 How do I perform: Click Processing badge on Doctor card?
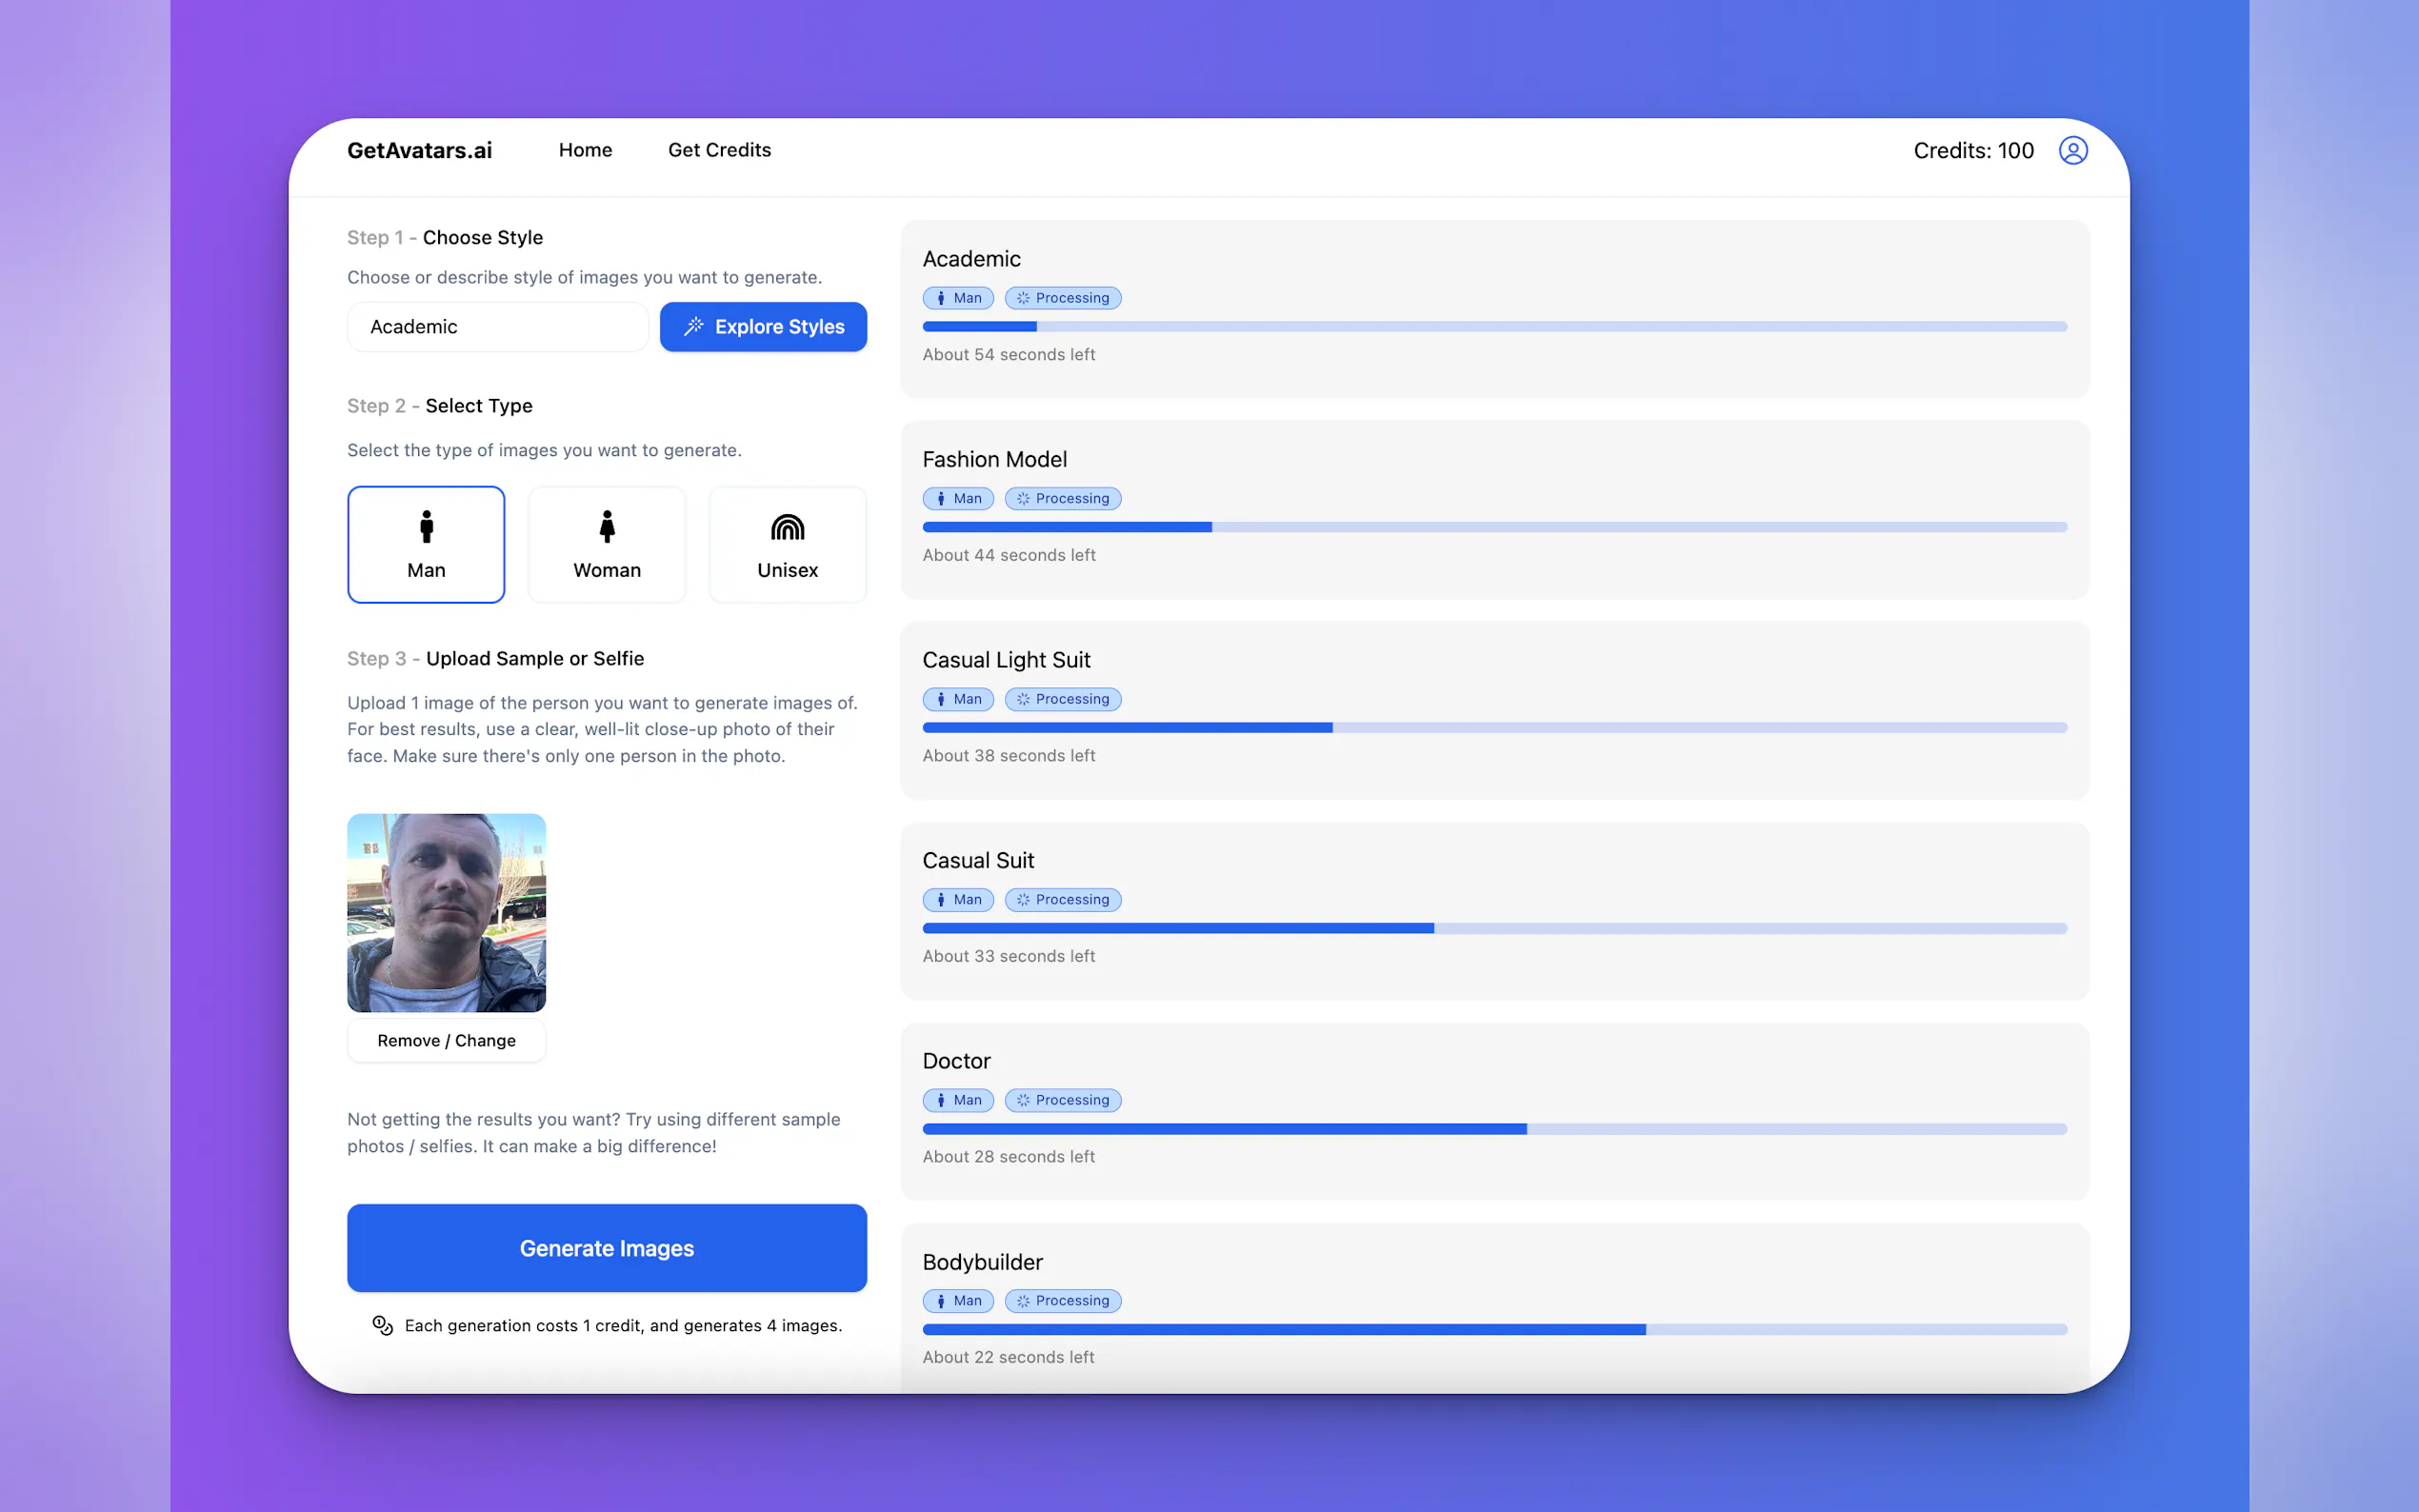(x=1062, y=1100)
